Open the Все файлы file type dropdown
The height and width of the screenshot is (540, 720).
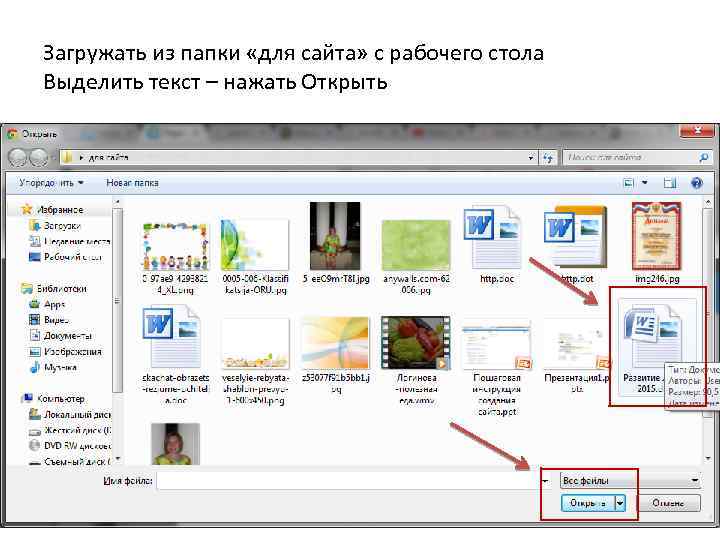pyautogui.click(x=630, y=481)
